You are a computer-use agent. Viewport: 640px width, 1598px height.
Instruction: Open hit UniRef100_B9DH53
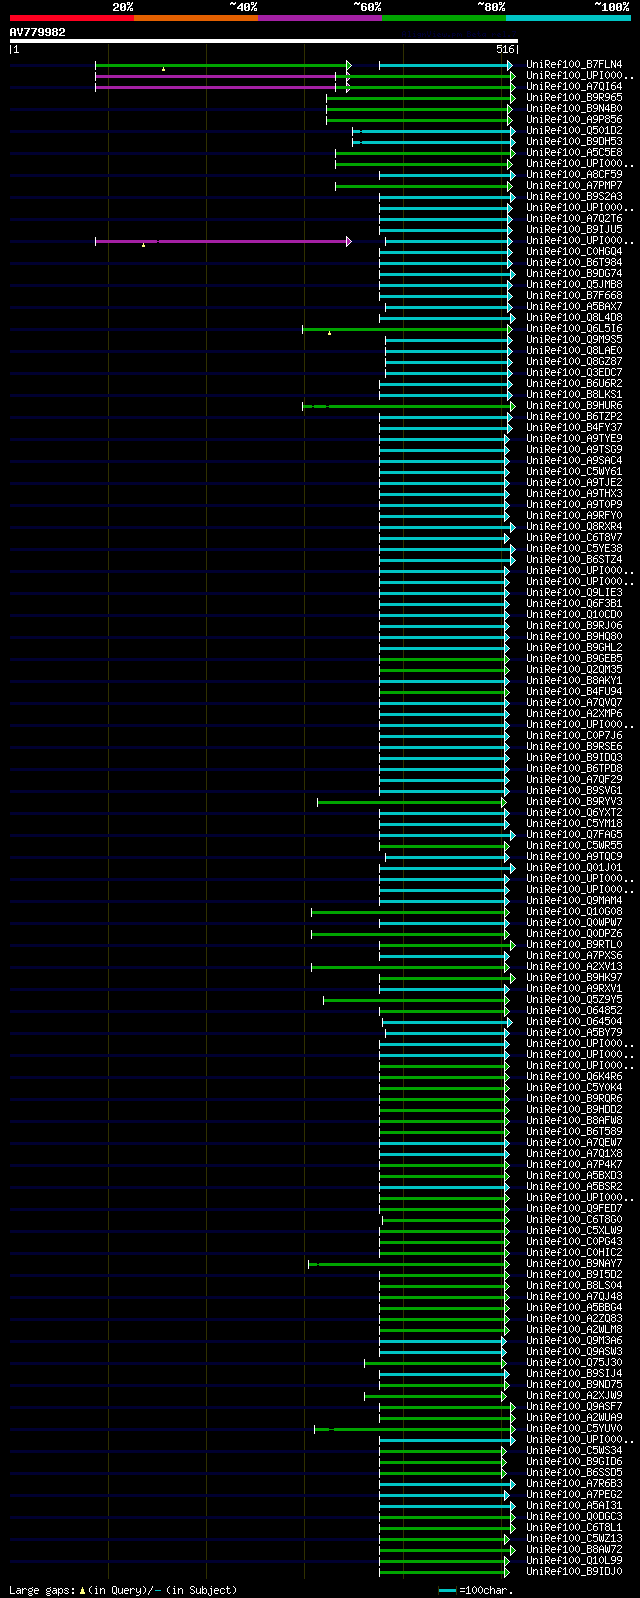tap(574, 142)
